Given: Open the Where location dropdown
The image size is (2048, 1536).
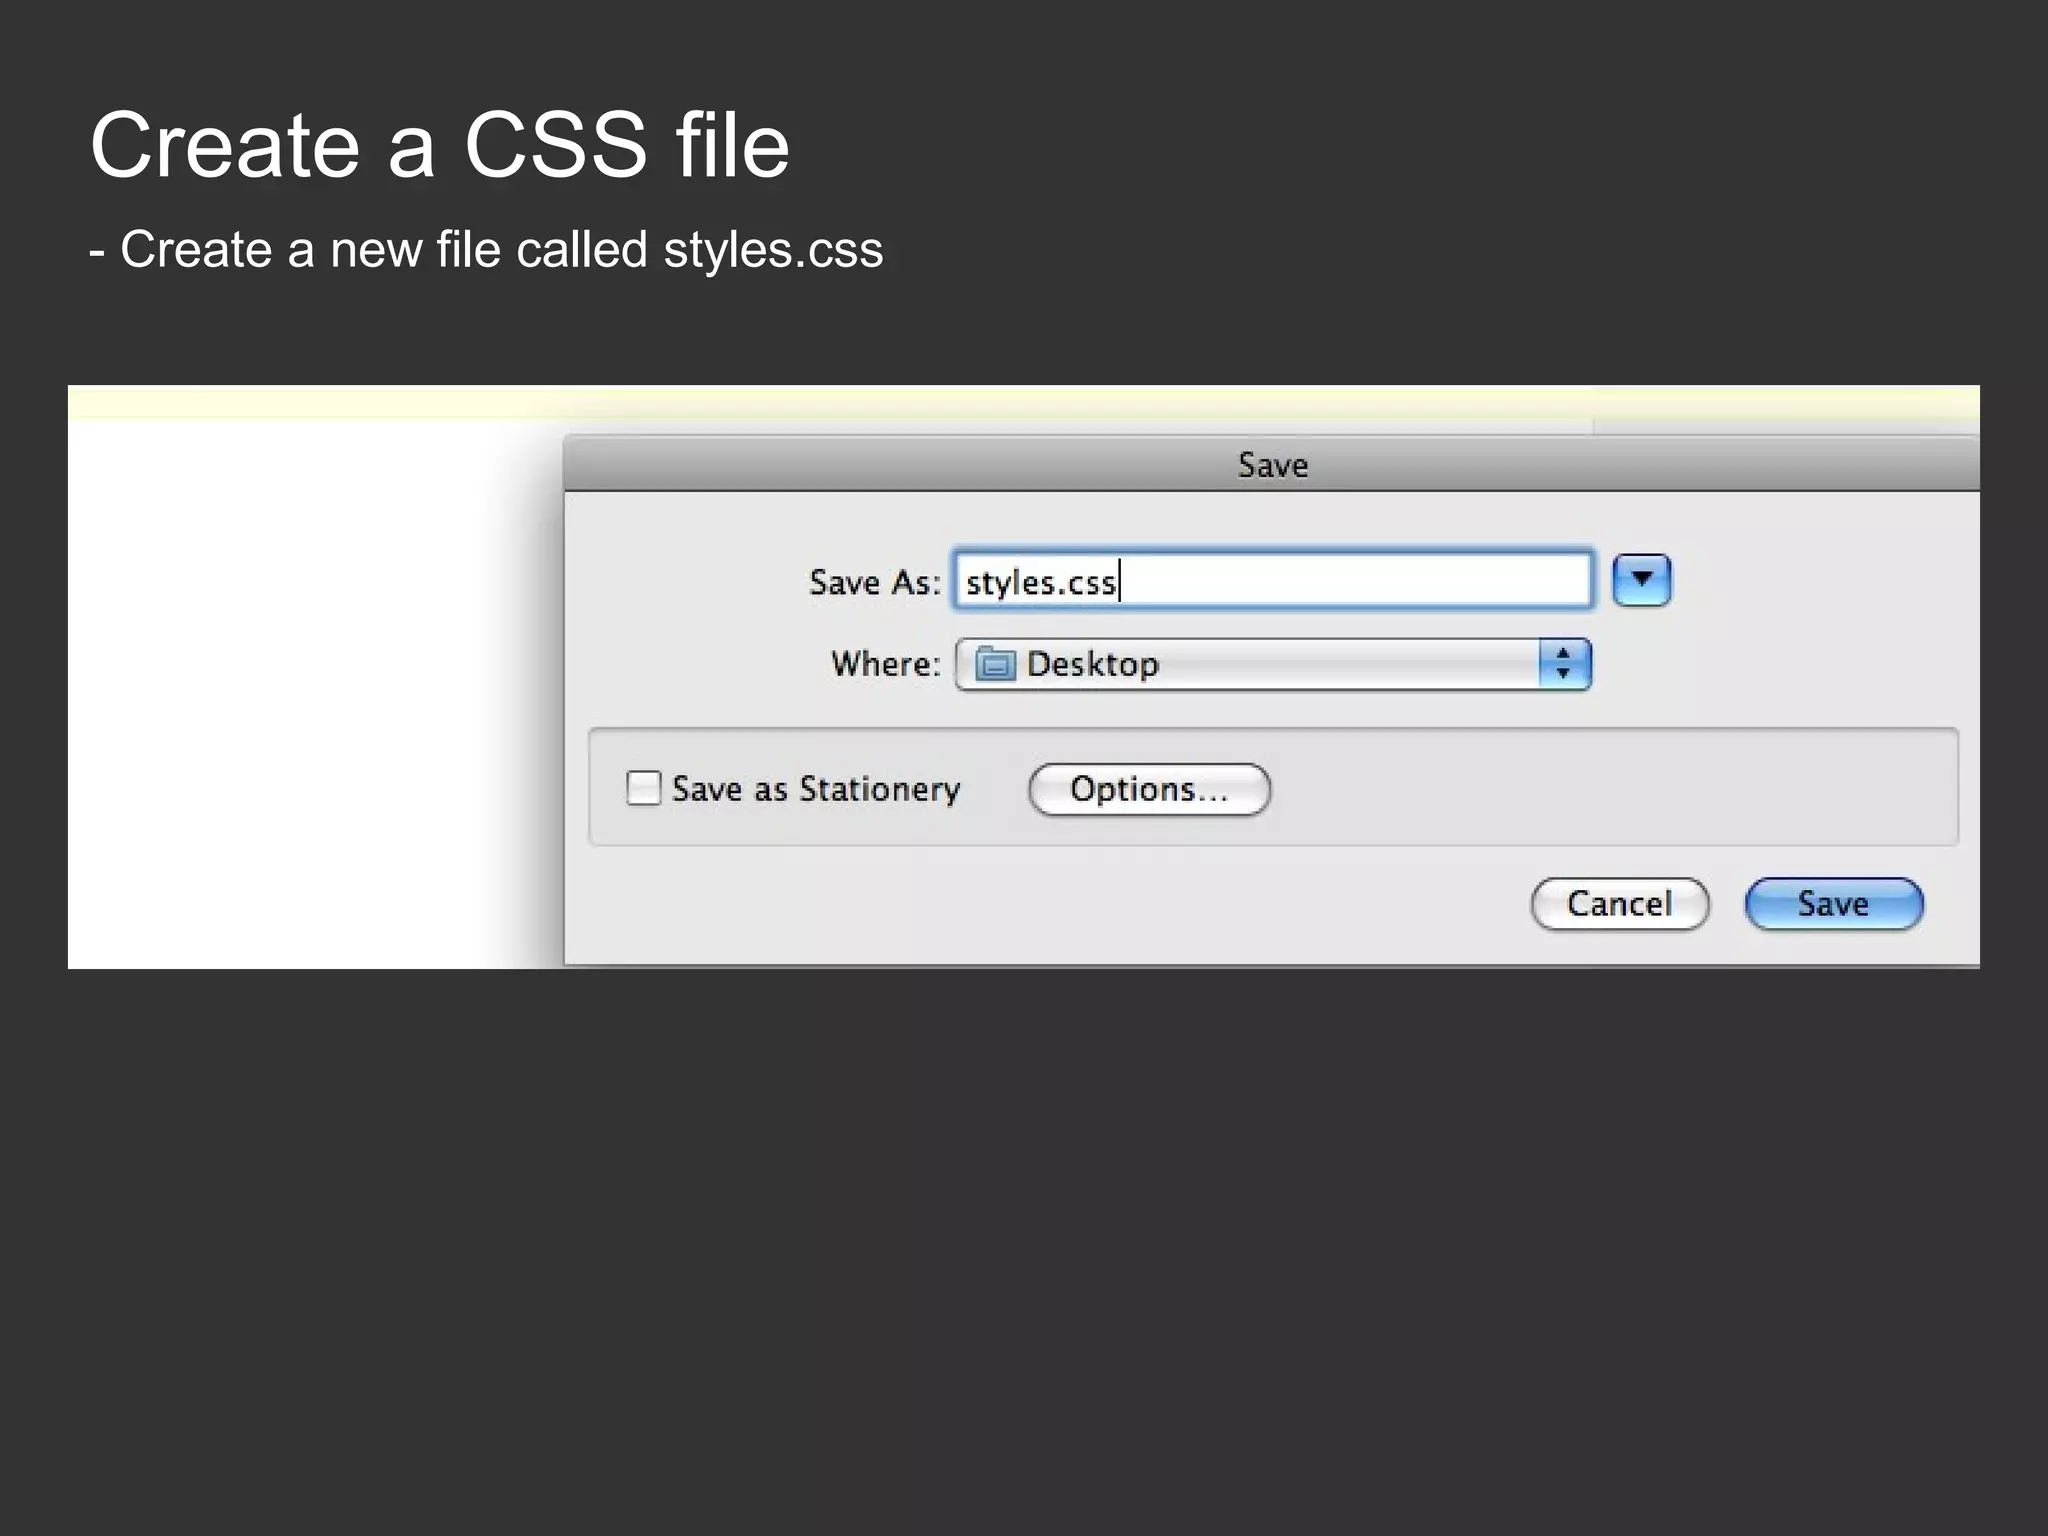Looking at the screenshot, I should (1273, 664).
